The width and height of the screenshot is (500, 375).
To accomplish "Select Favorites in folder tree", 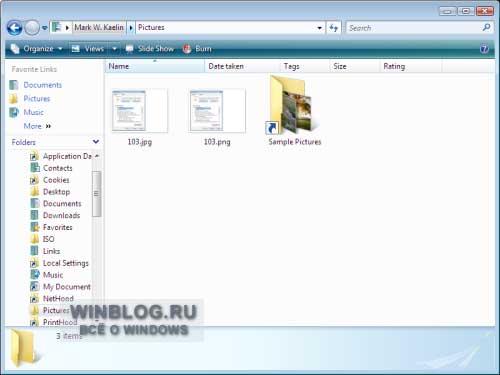I will (x=57, y=227).
